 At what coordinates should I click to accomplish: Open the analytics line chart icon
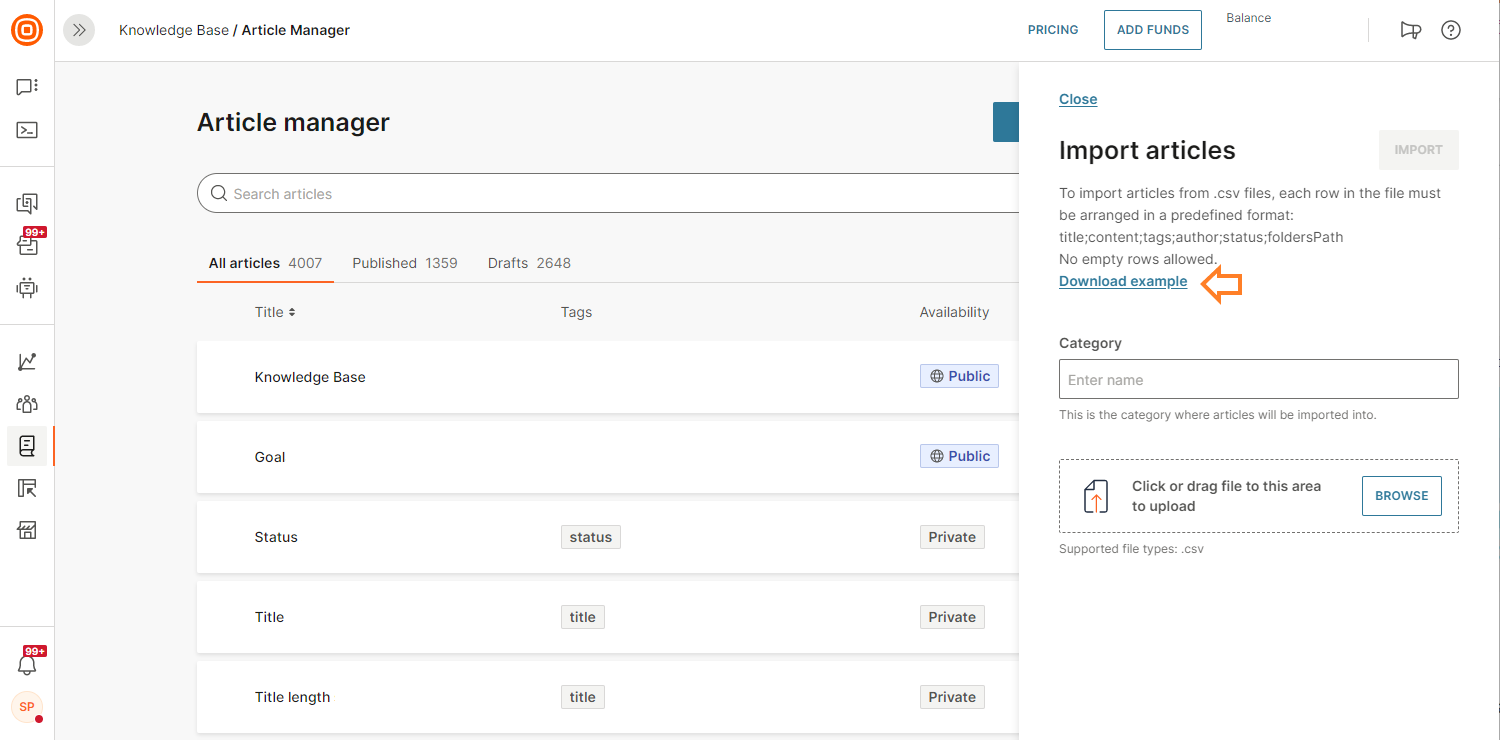tap(27, 362)
